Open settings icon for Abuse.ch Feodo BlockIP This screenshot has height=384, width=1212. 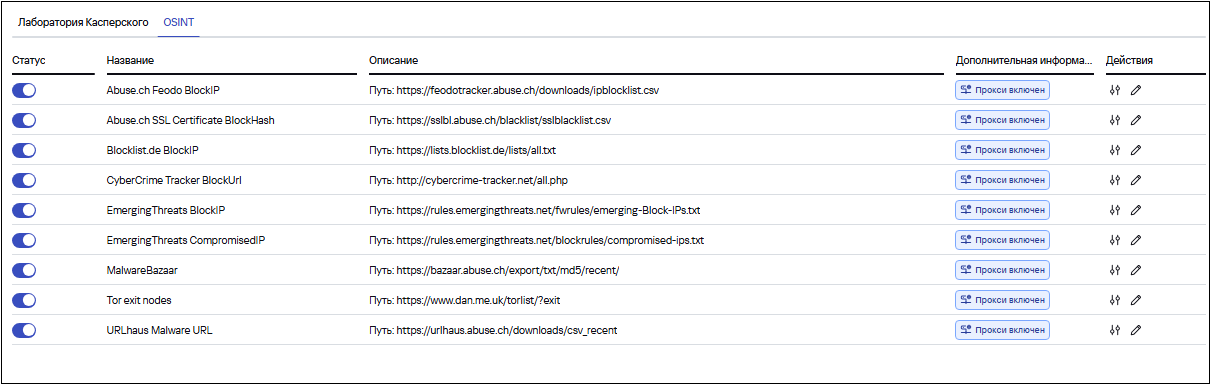[1116, 90]
